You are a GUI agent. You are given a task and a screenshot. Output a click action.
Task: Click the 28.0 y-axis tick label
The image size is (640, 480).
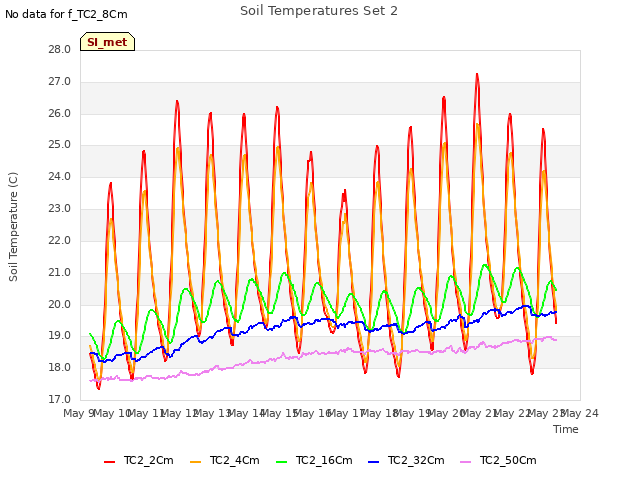click(x=59, y=49)
